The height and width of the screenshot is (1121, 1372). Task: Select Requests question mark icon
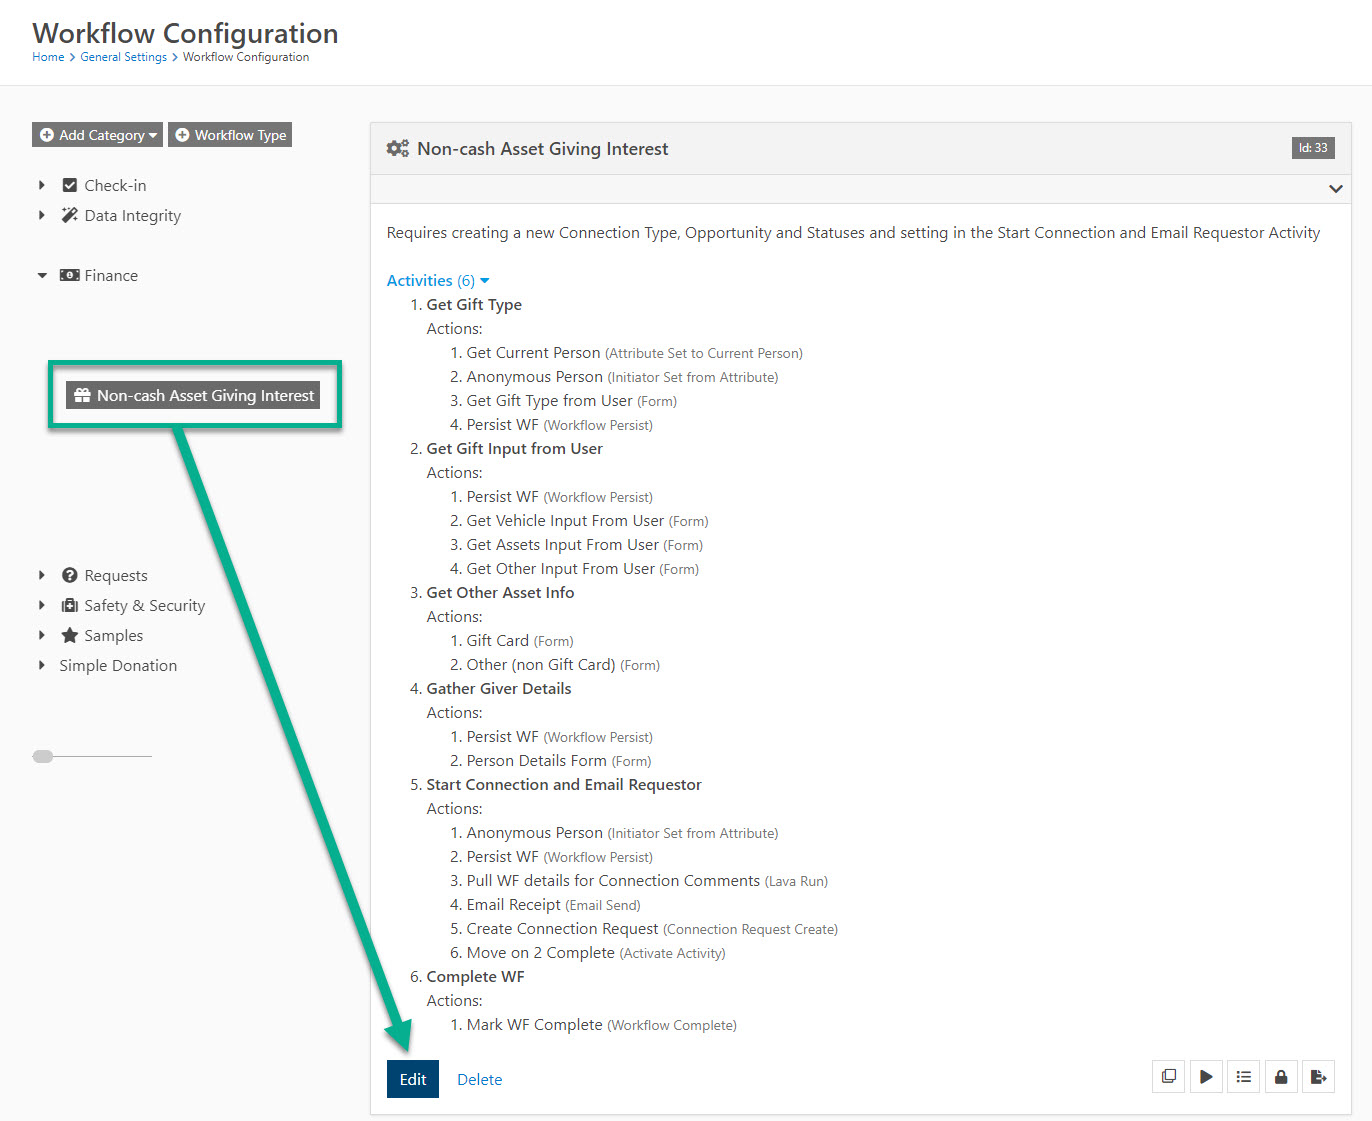[x=70, y=575]
